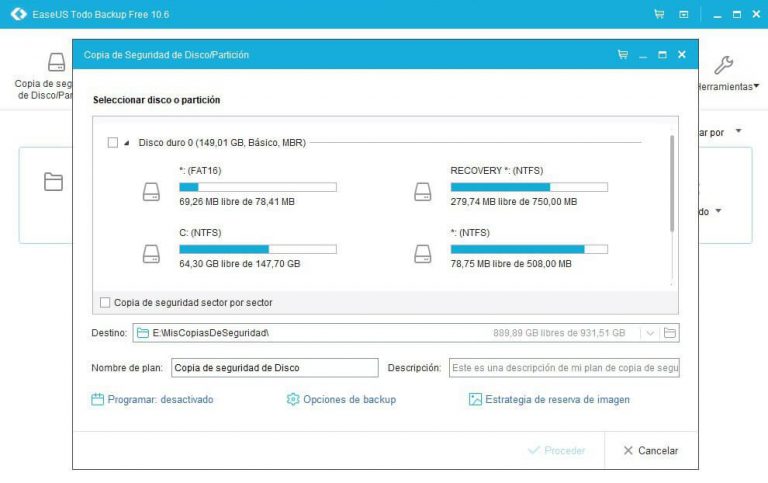This screenshot has height=483, width=768.
Task: Click the folder icon in left background panel
Action: coord(53,182)
